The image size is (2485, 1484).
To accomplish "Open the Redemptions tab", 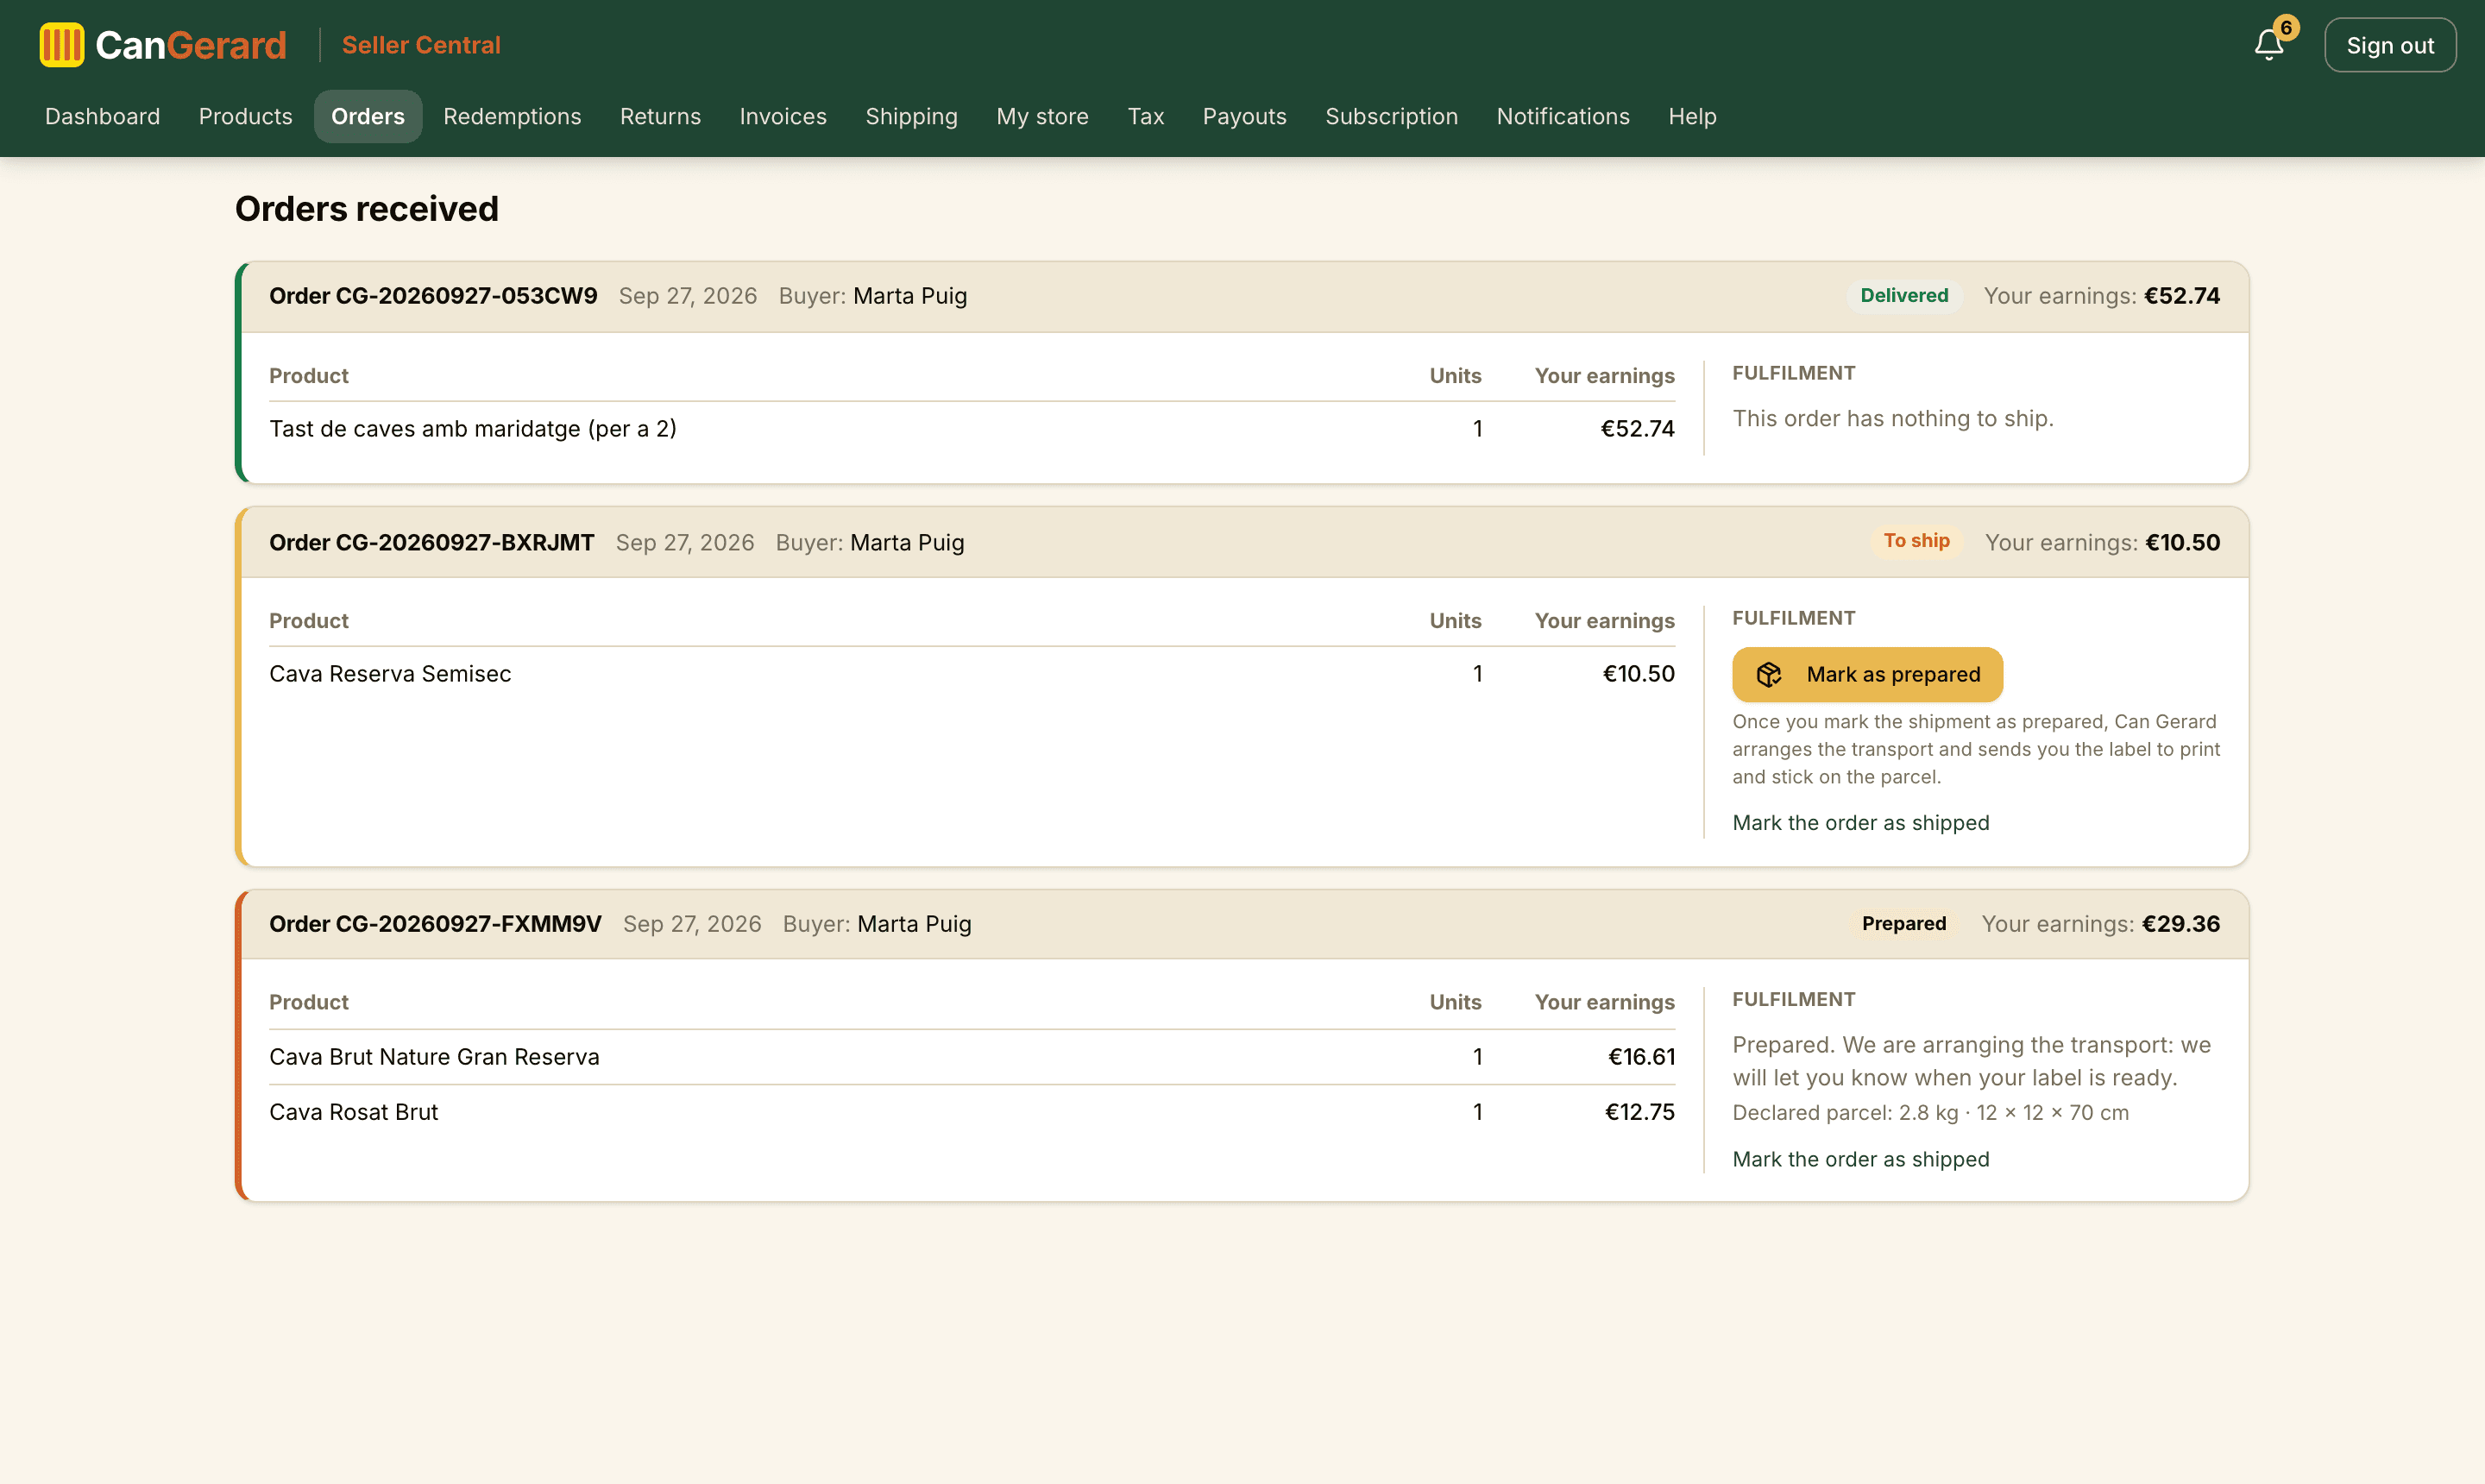I will (x=512, y=116).
